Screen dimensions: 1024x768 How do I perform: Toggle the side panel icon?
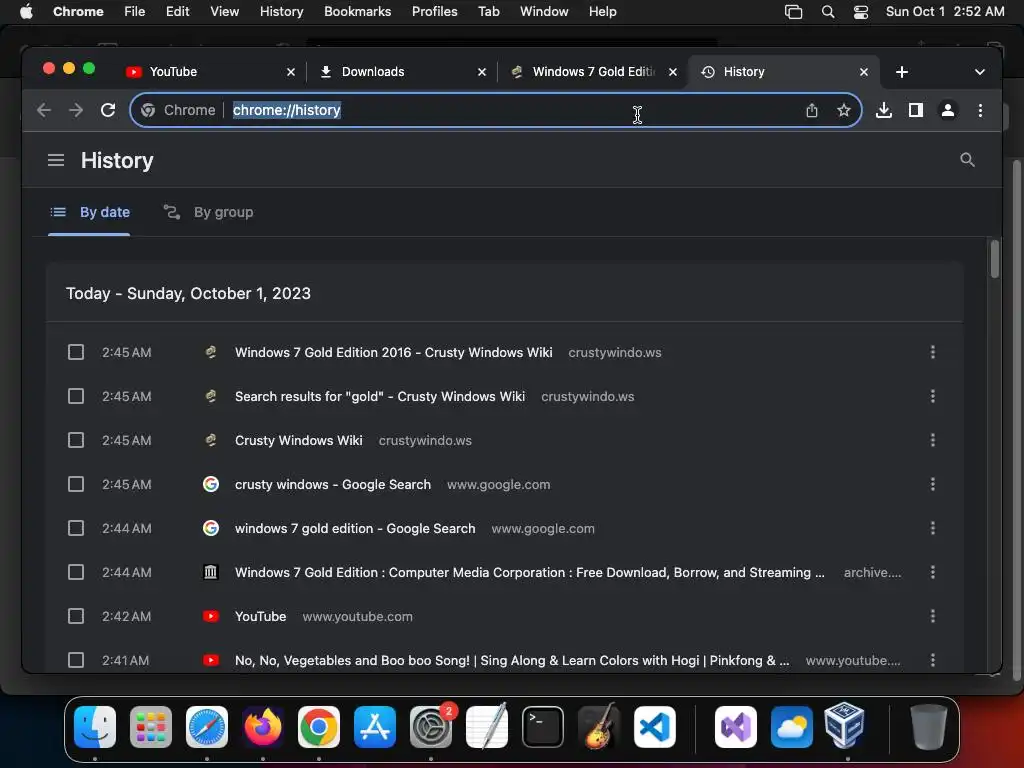pos(916,110)
